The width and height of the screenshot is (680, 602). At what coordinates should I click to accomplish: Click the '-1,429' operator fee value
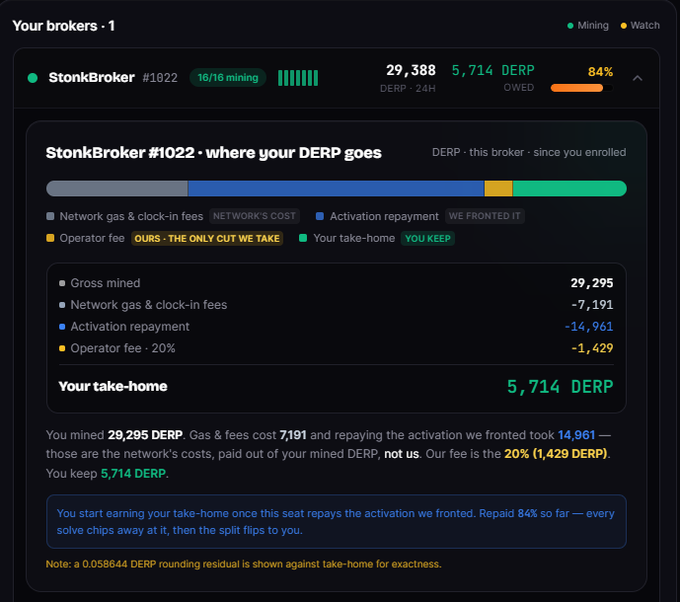(592, 348)
